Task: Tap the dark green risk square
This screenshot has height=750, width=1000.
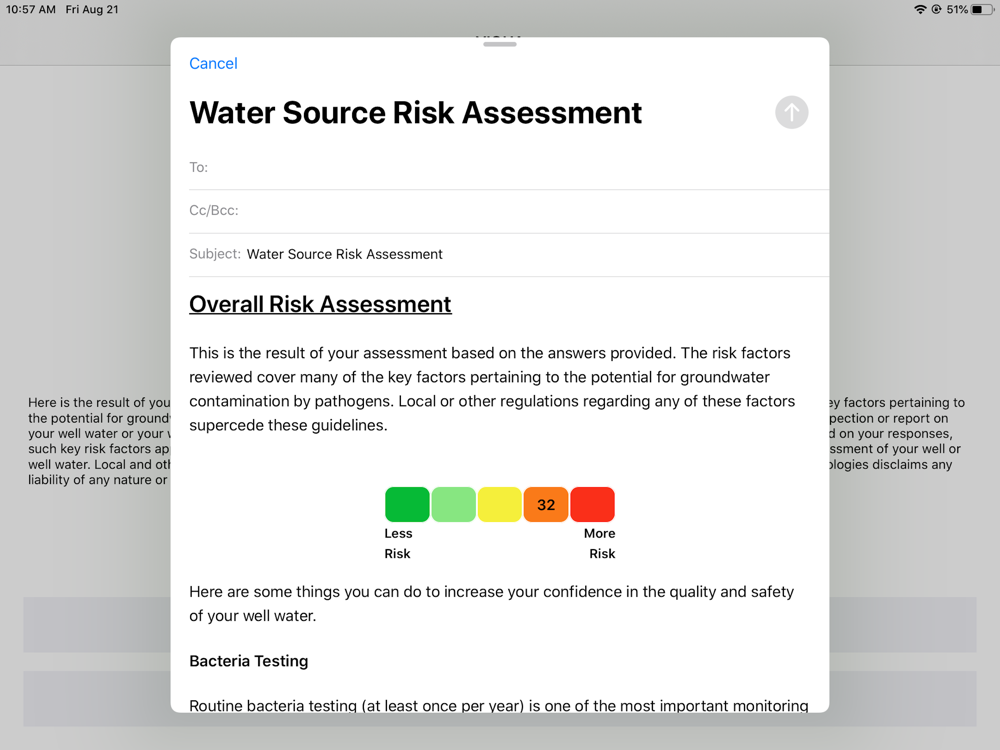Action: pyautogui.click(x=407, y=504)
